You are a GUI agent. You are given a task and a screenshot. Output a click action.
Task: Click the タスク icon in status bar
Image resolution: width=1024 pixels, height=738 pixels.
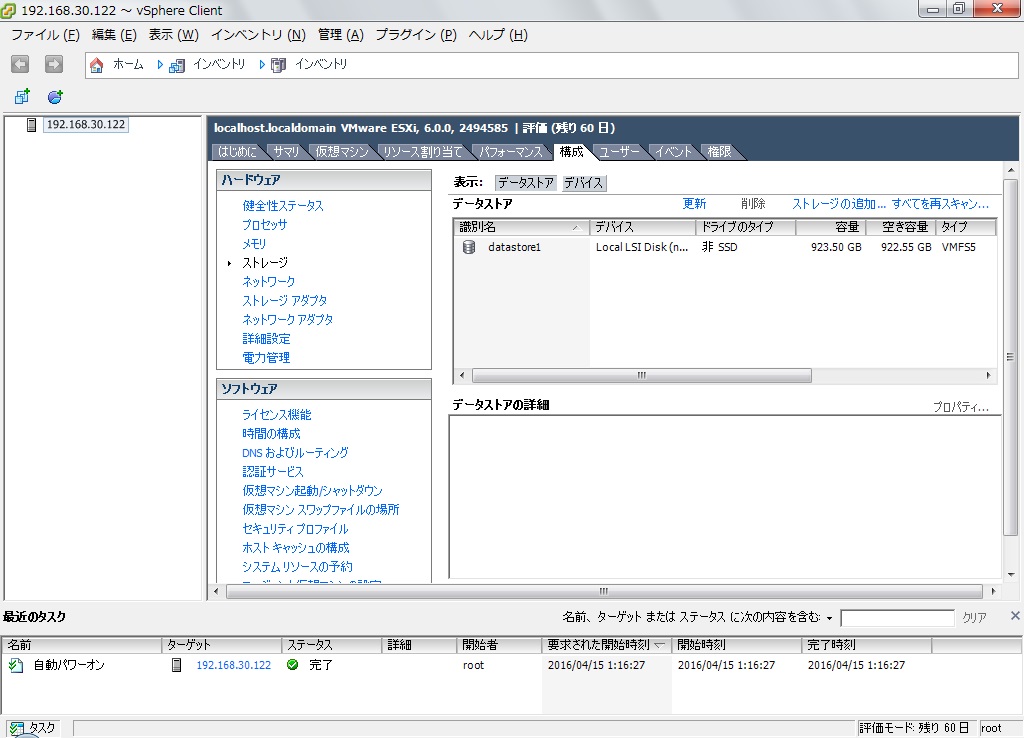[17, 728]
